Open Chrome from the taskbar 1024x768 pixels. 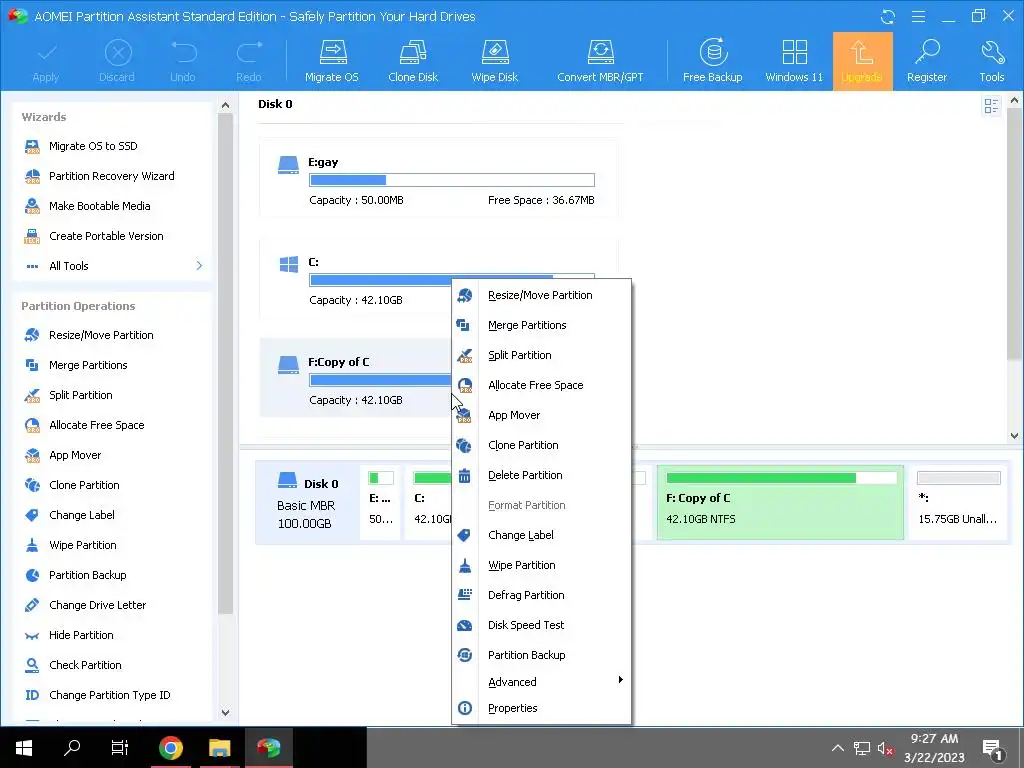coord(170,748)
